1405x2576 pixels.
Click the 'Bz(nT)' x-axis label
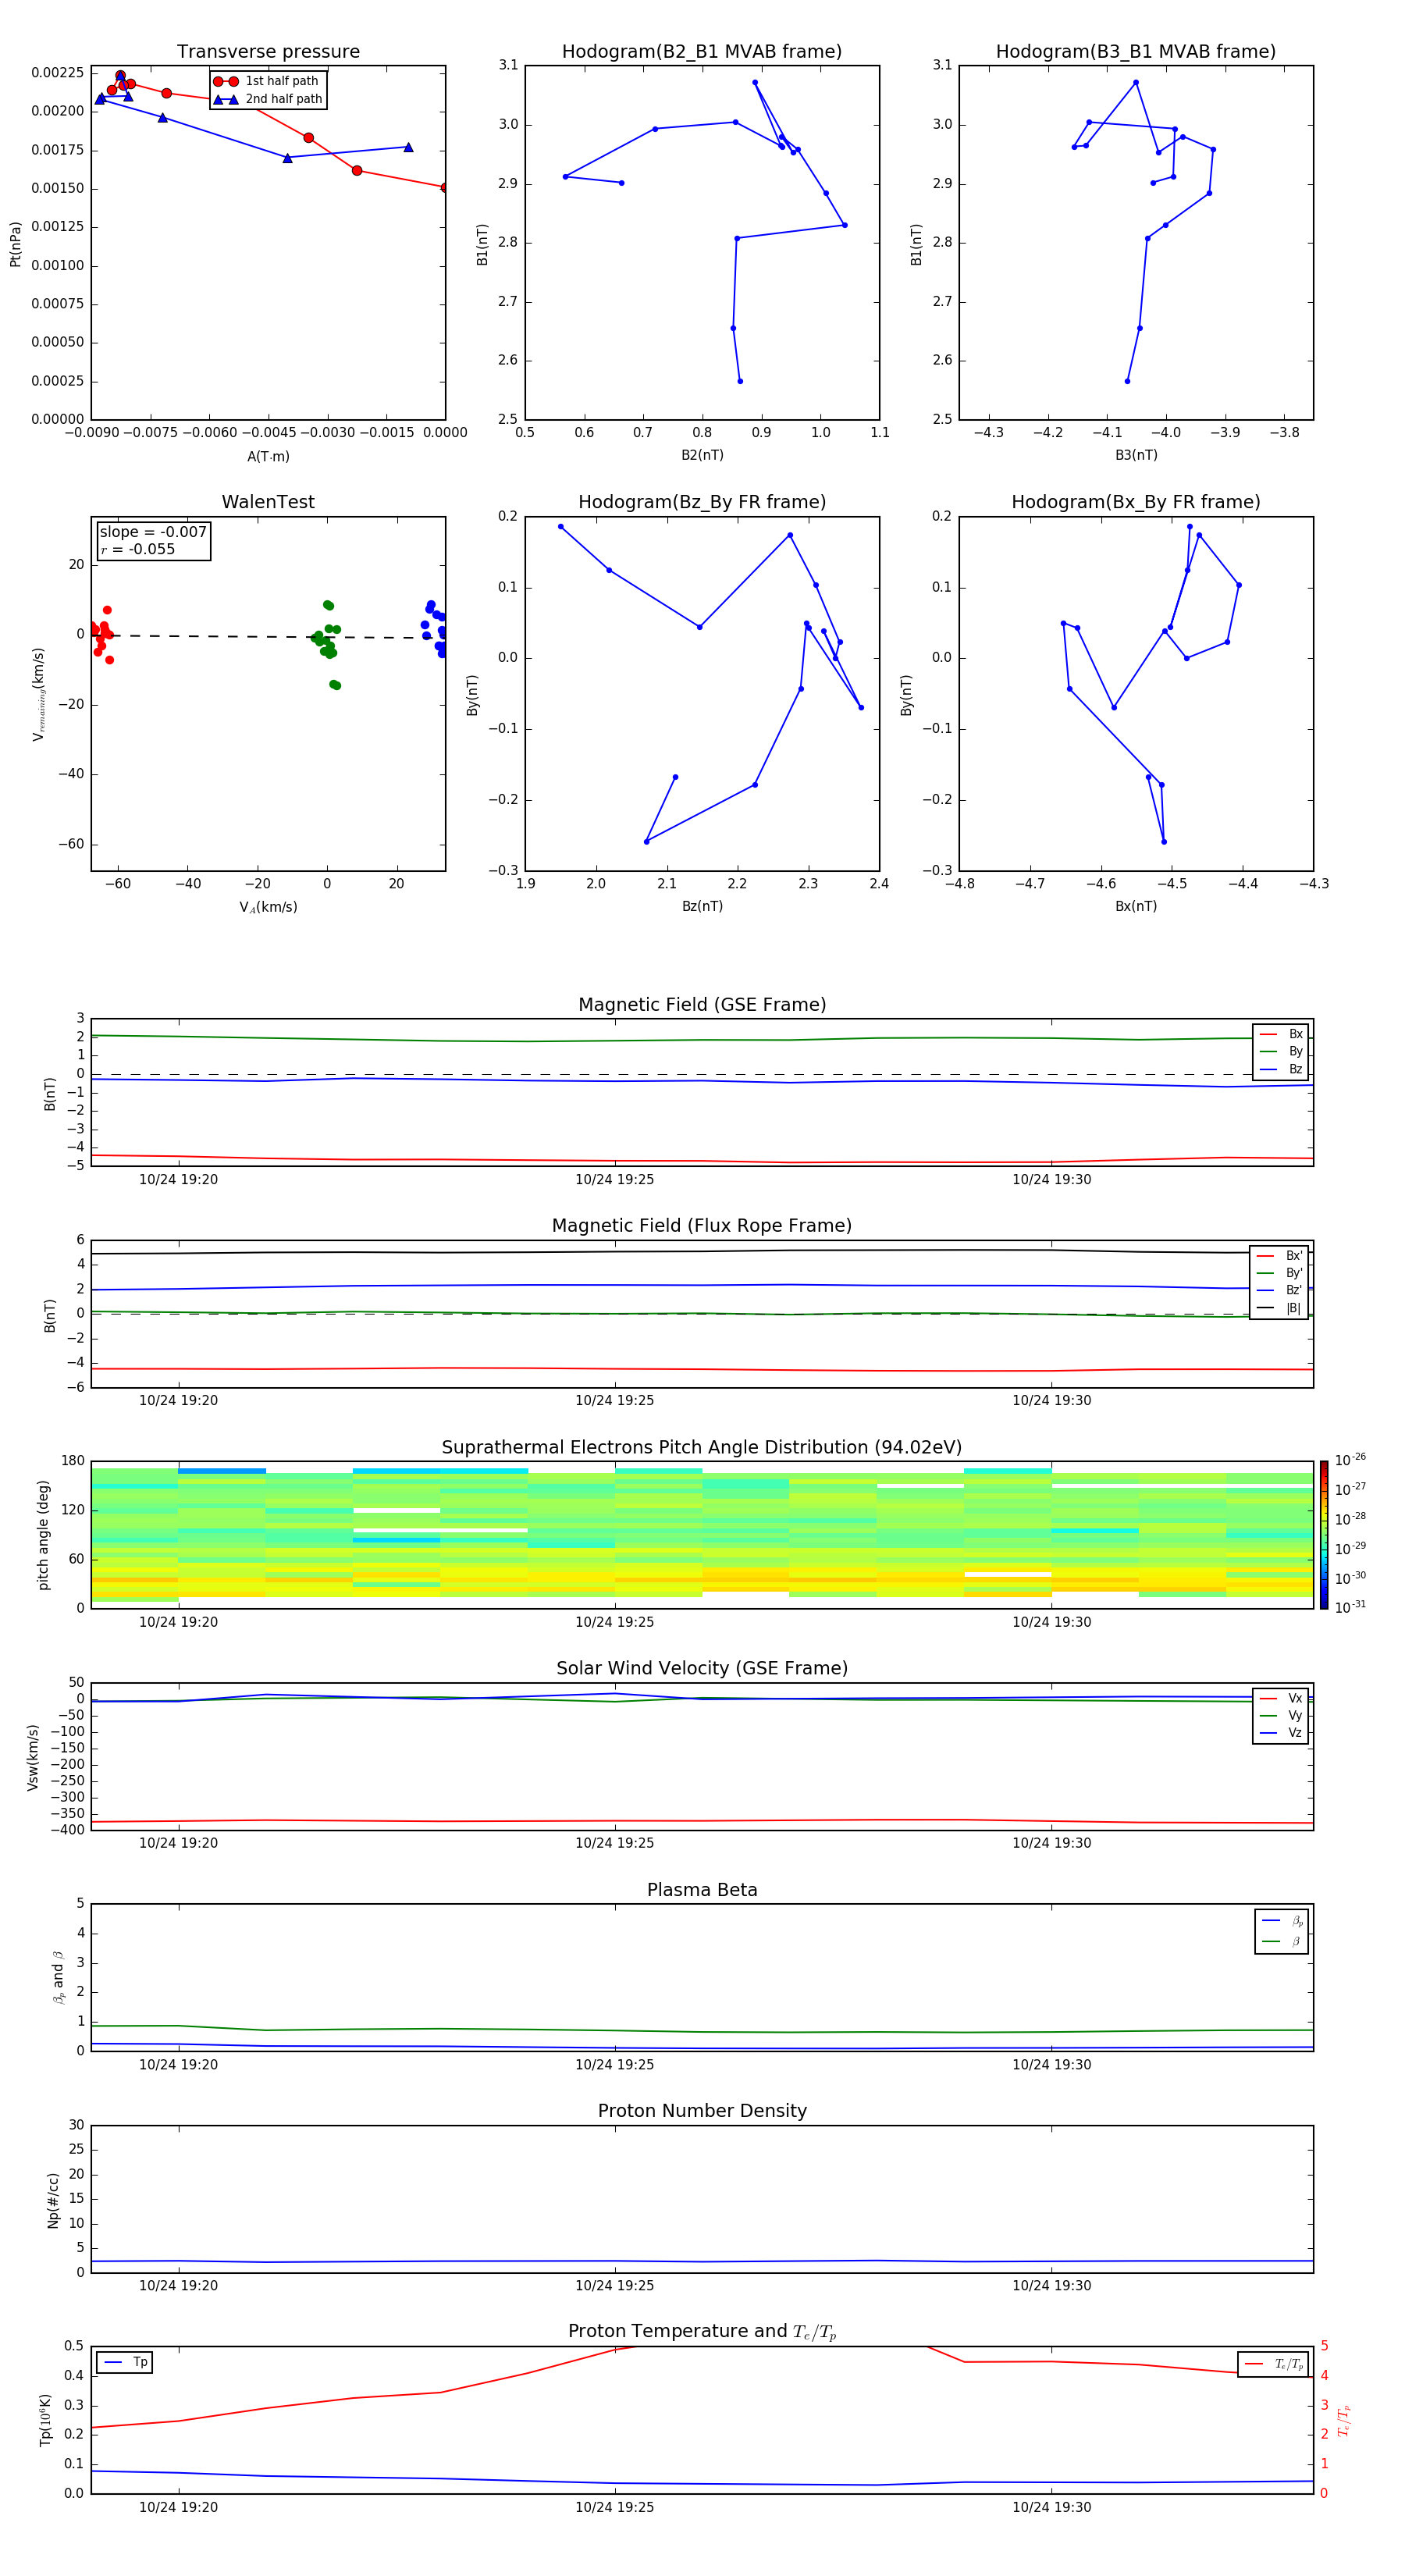tap(702, 906)
